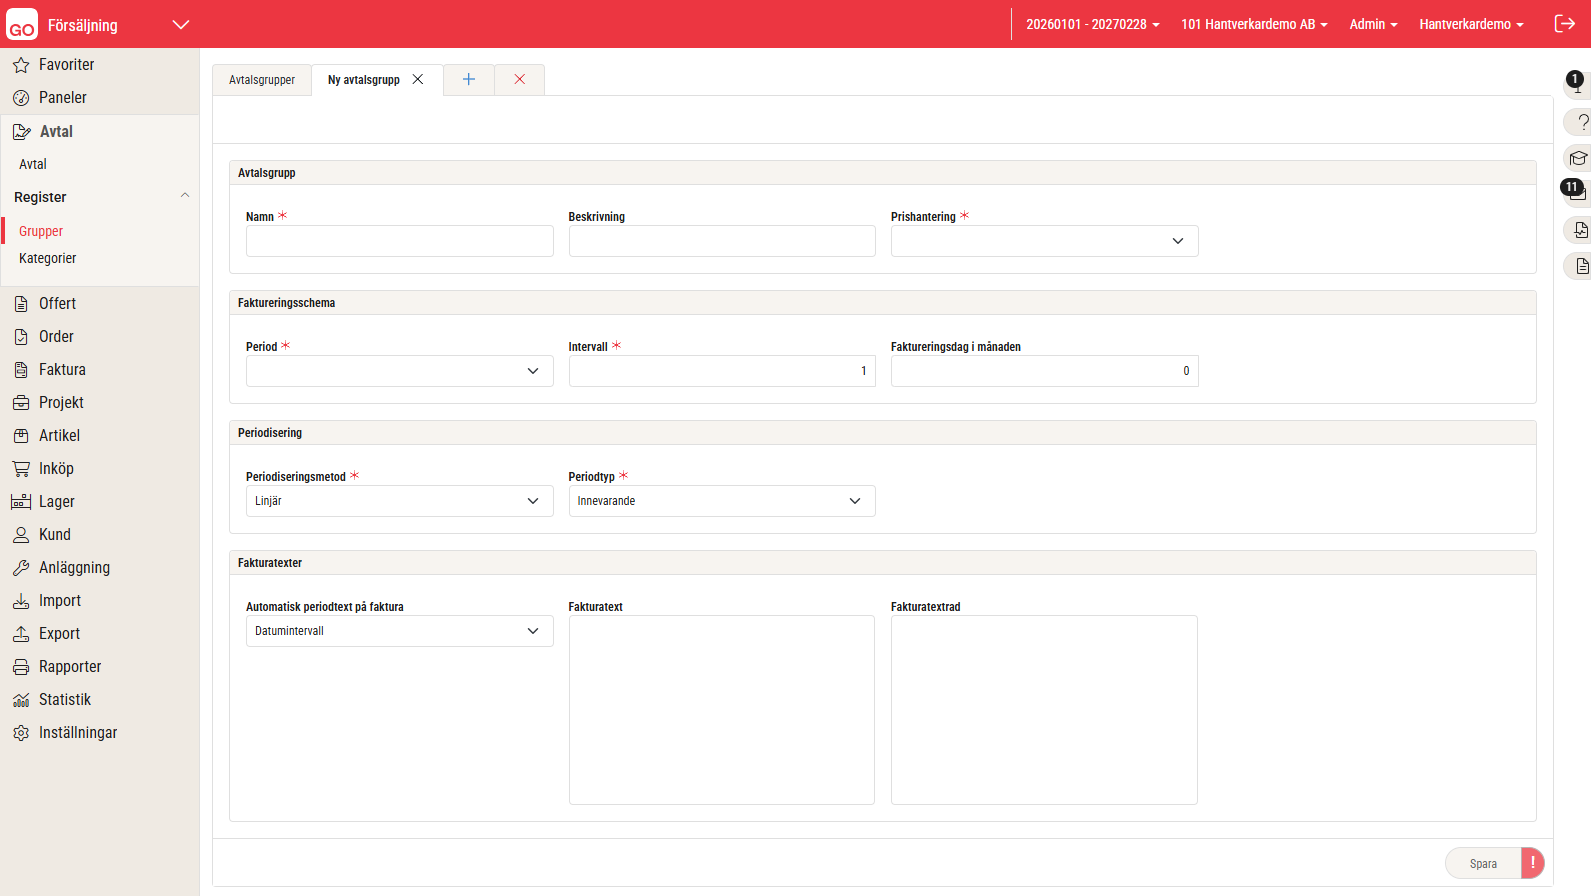Click the Spara button

tap(1483, 863)
